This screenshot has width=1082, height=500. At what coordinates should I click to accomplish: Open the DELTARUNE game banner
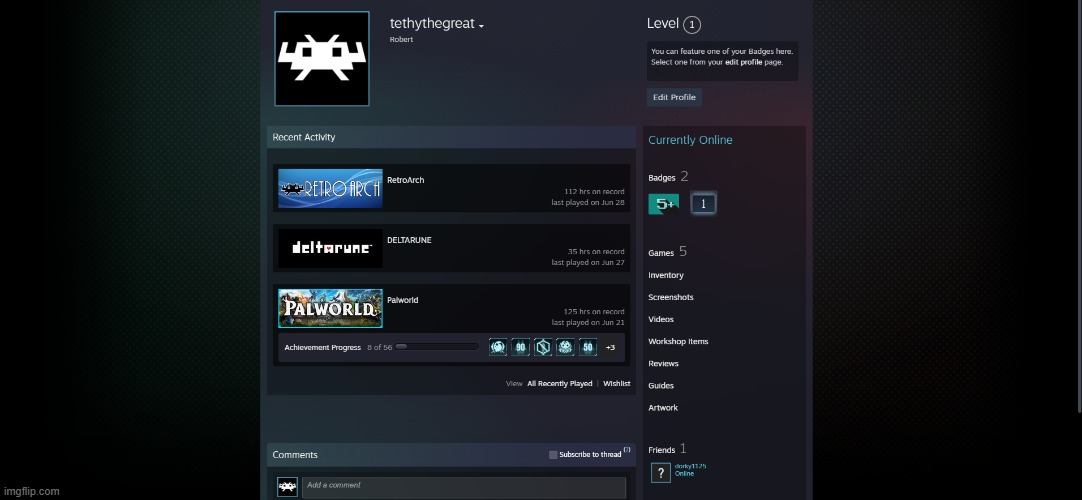[x=330, y=248]
